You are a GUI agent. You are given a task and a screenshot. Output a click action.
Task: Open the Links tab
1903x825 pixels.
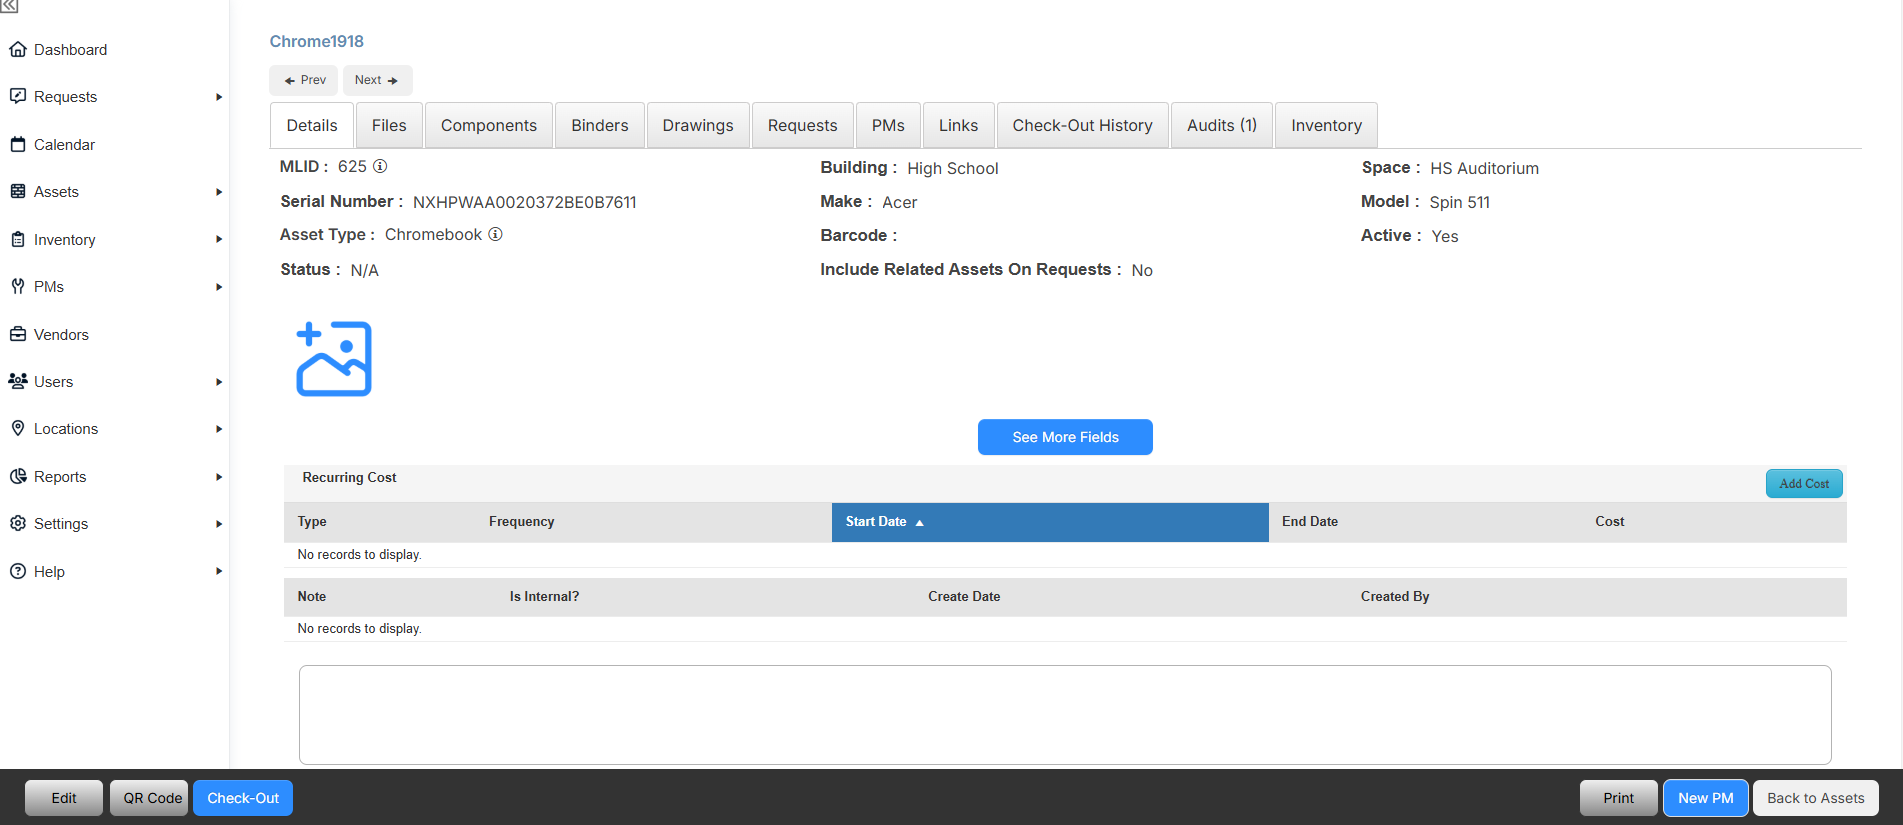pos(958,125)
